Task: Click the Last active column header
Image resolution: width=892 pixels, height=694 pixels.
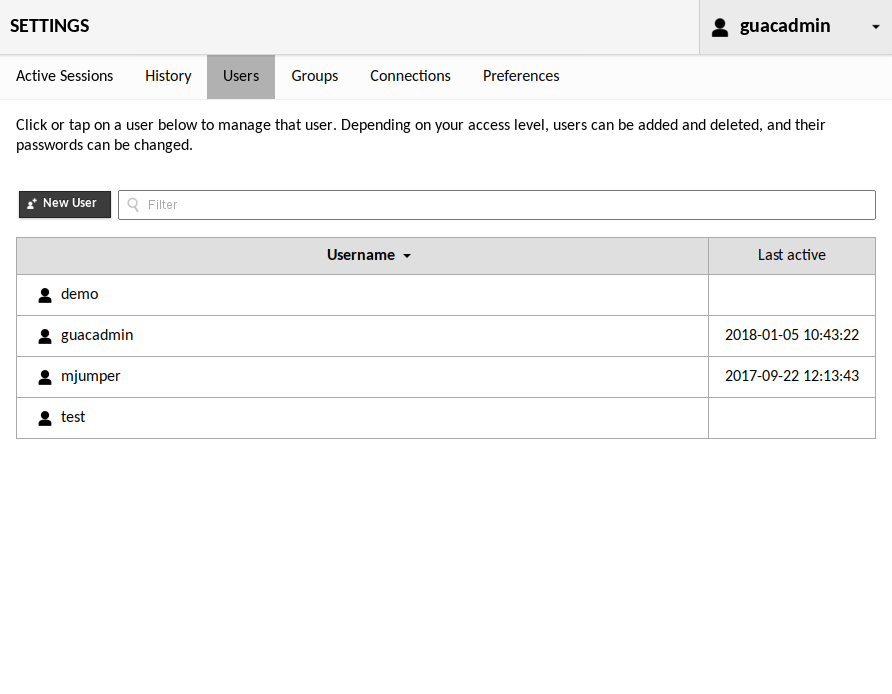Action: coord(791,255)
